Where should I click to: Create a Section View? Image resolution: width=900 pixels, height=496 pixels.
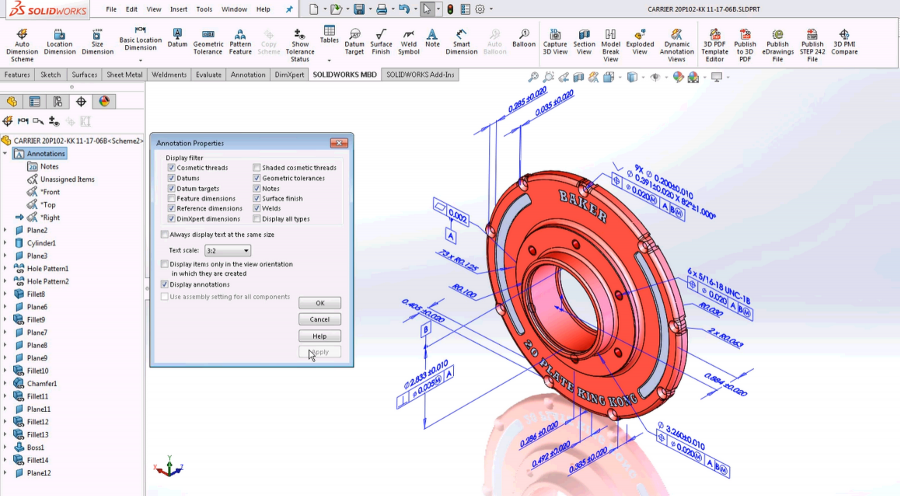(584, 42)
